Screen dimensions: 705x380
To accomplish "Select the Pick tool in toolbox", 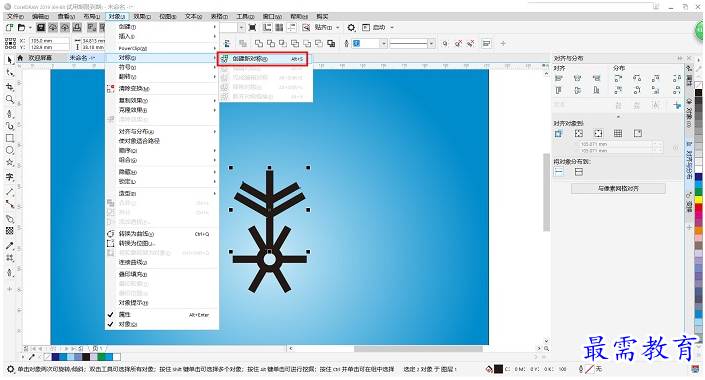I will (x=9, y=59).
